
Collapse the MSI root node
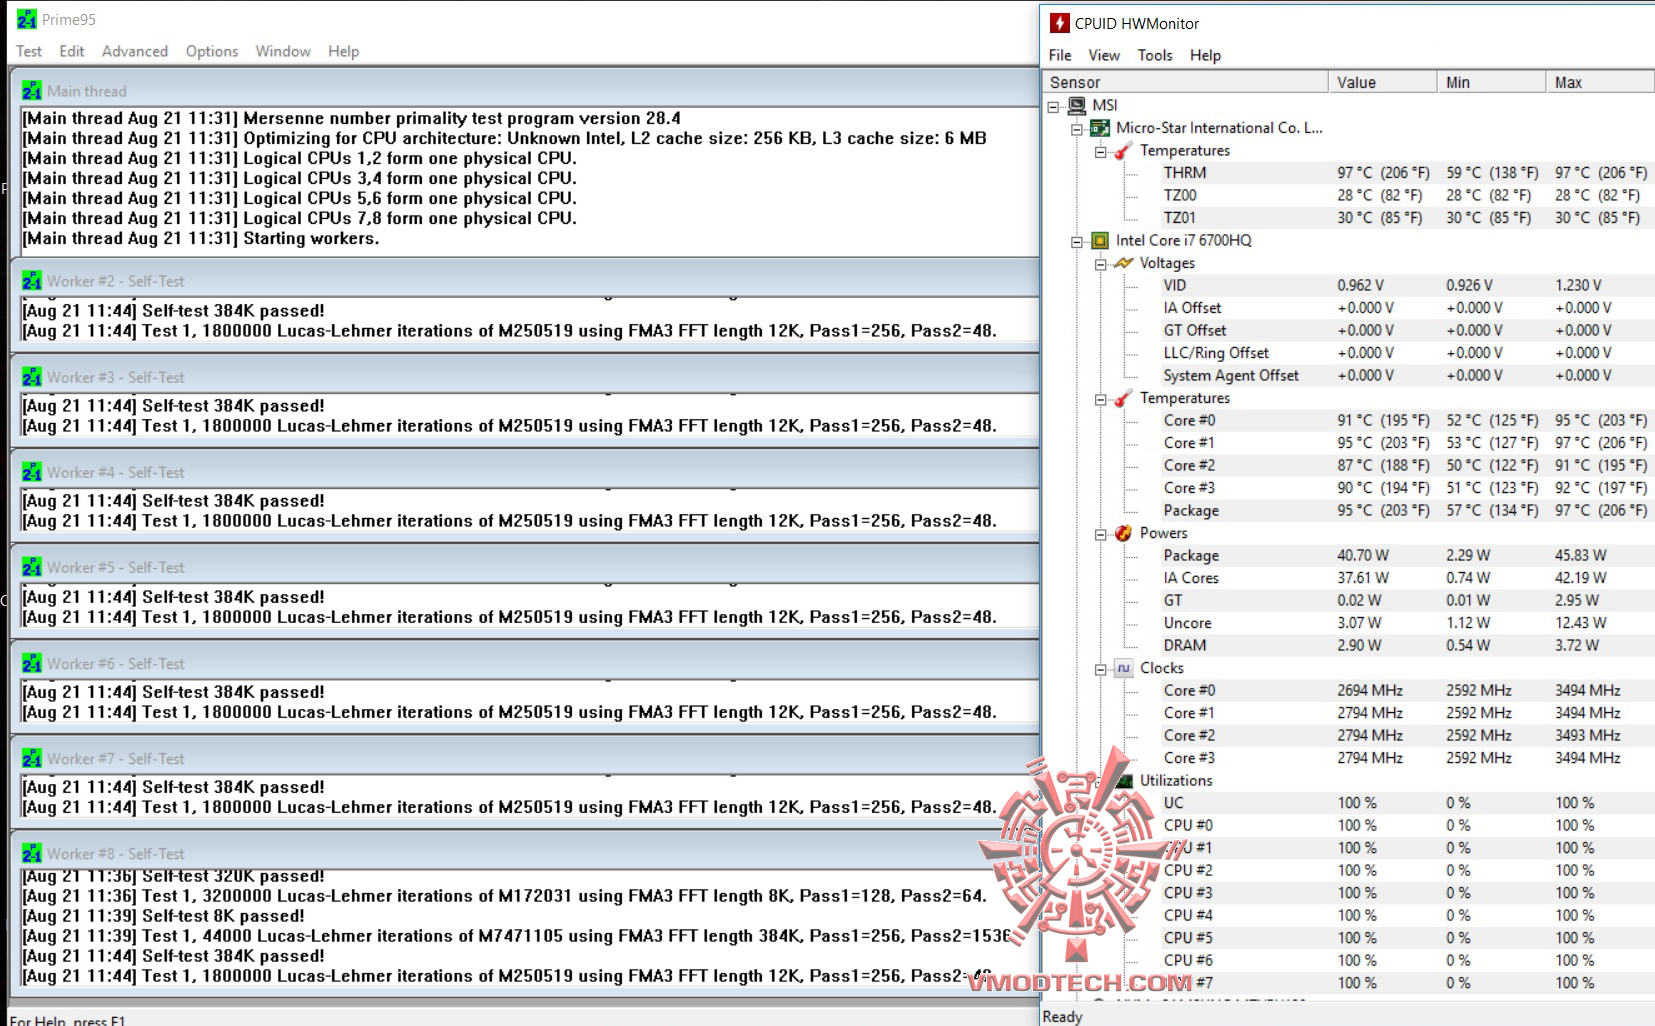coord(1054,106)
